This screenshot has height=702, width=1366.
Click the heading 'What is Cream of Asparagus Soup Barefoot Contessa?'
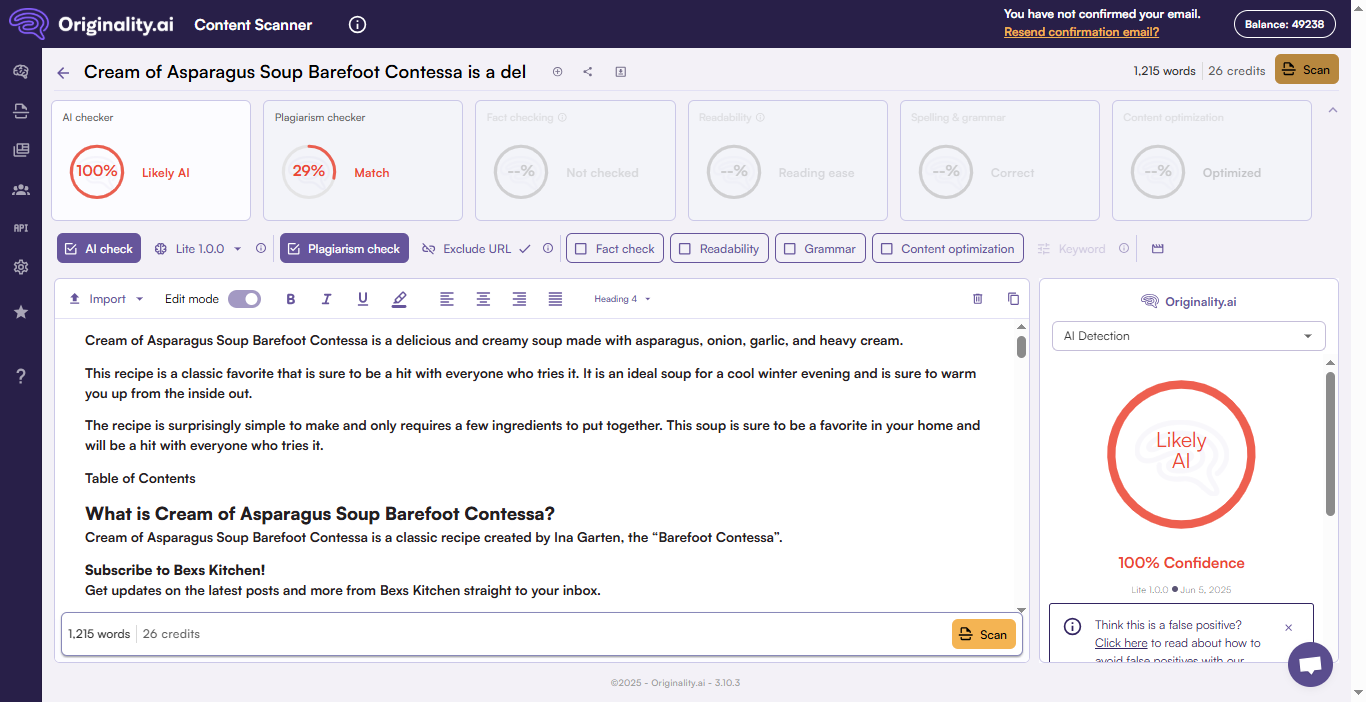pos(320,514)
